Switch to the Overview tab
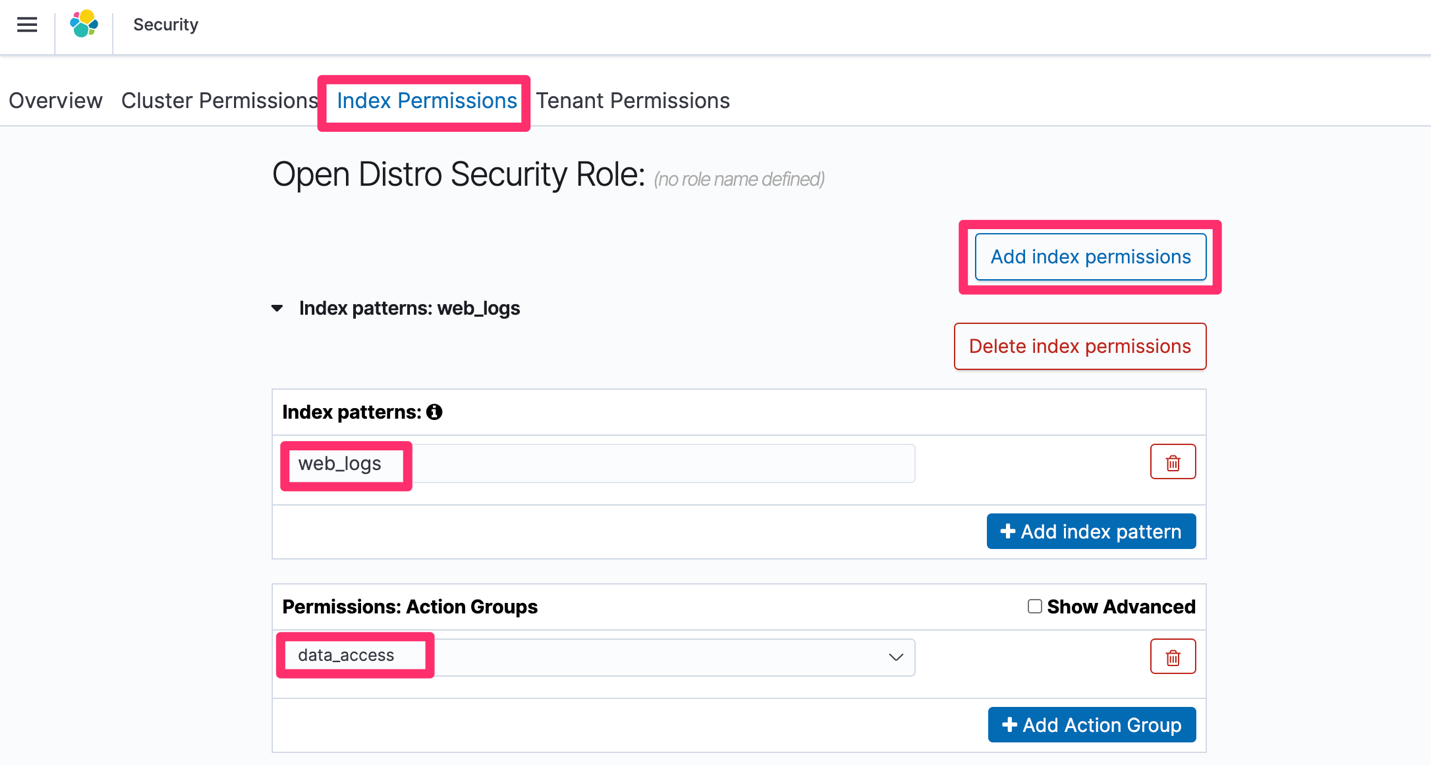1431x765 pixels. point(55,100)
